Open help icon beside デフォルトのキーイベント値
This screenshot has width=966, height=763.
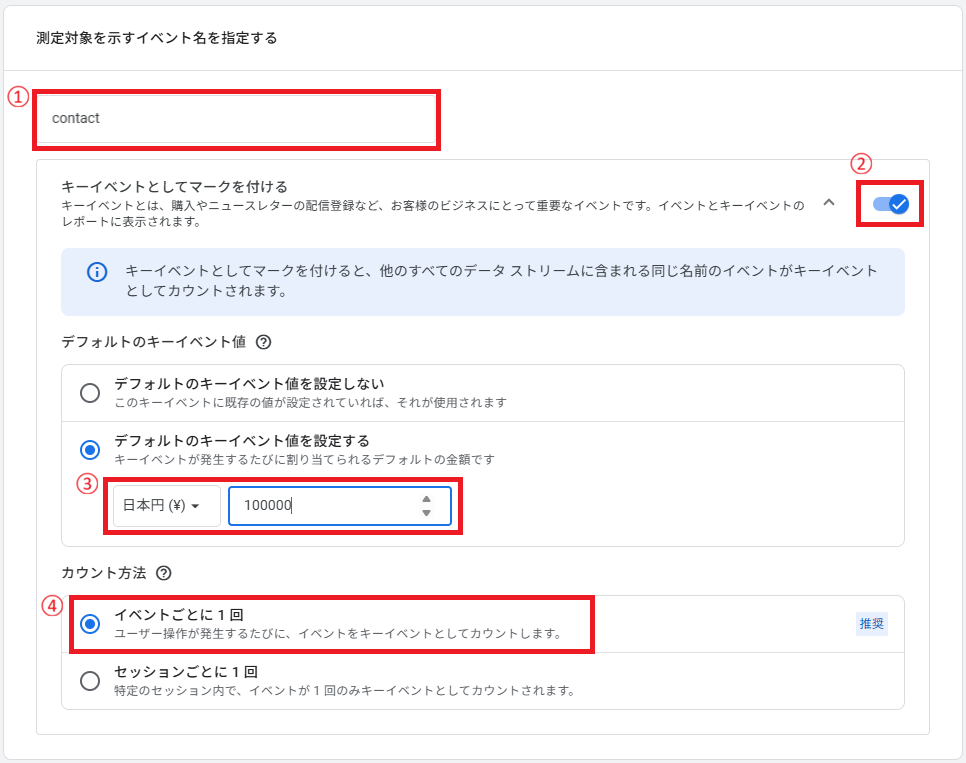[263, 342]
